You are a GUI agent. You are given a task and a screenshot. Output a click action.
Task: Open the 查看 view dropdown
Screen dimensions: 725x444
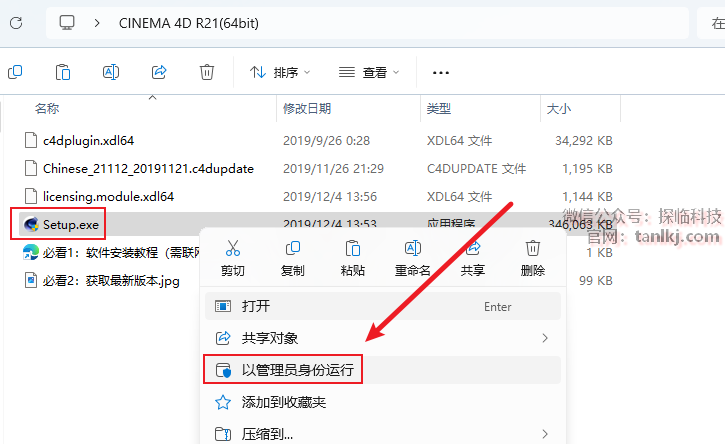[369, 73]
